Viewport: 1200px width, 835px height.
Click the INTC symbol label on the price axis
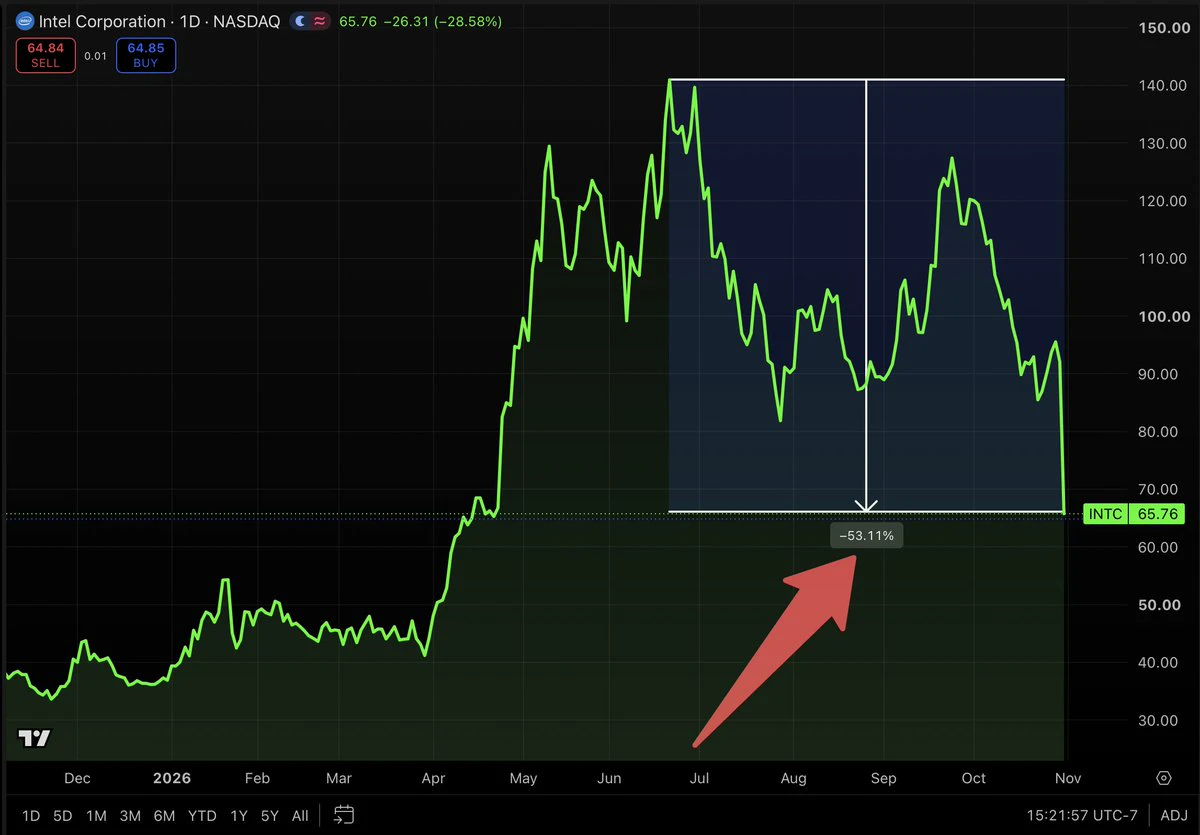click(x=1105, y=515)
